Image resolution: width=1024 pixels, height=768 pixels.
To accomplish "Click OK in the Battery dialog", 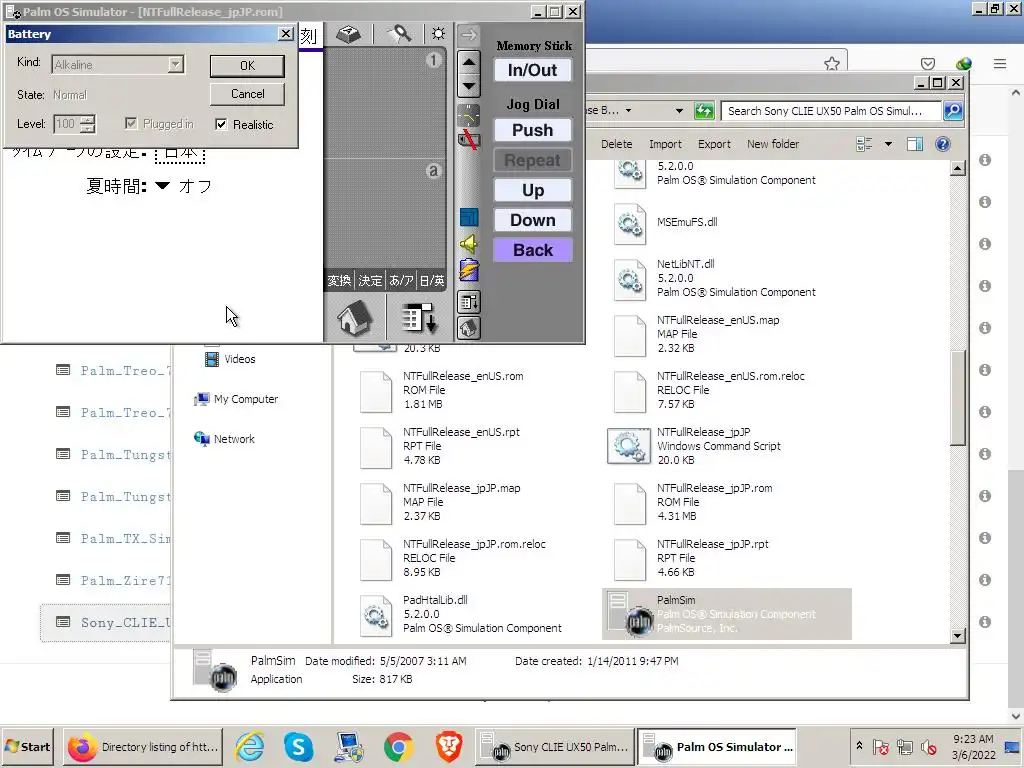I will pyautogui.click(x=247, y=65).
